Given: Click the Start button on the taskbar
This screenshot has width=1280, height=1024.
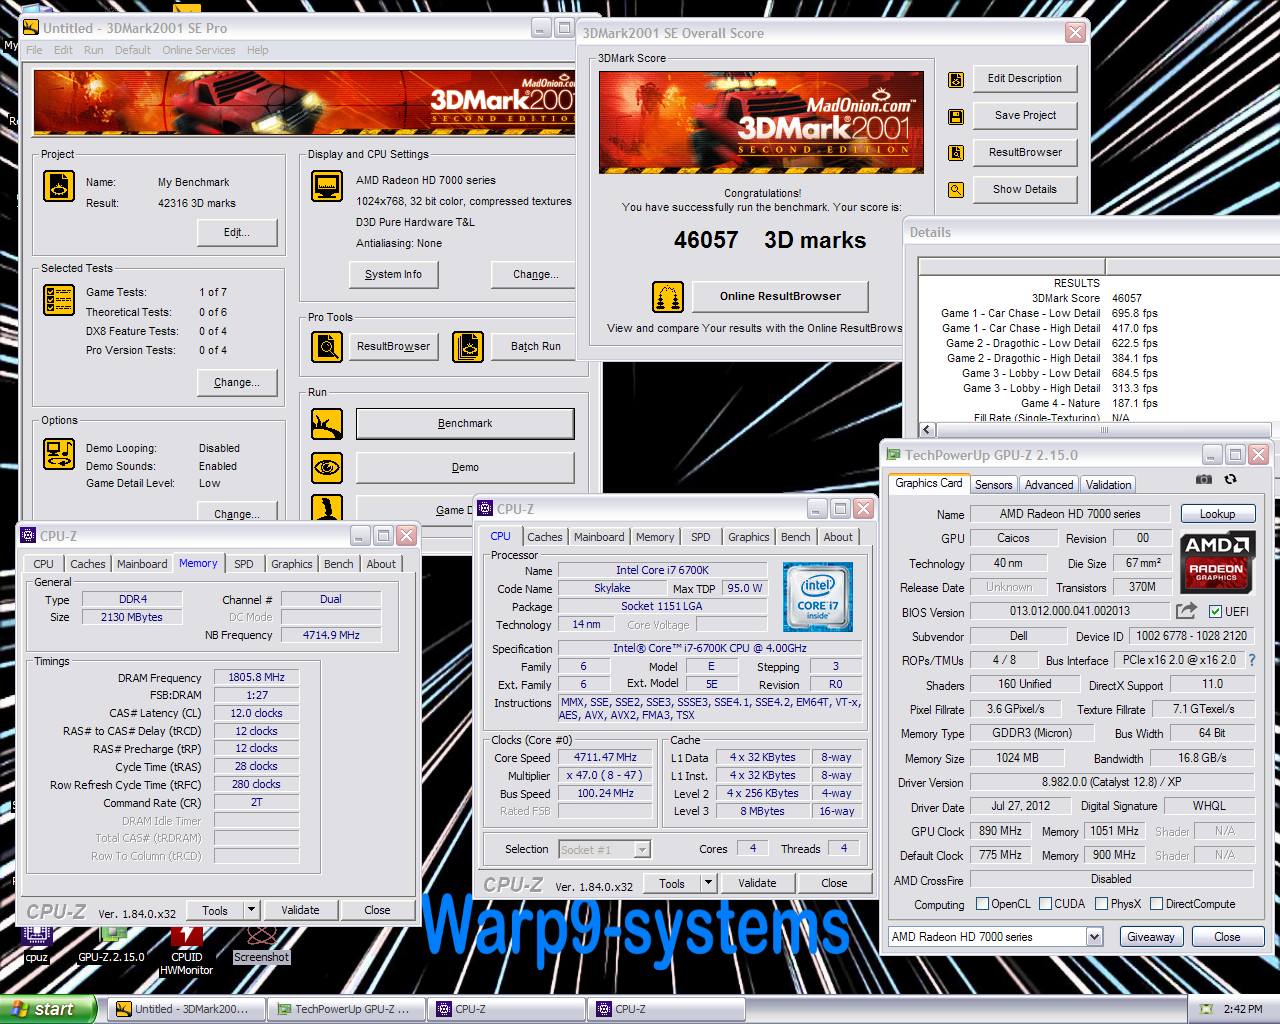Looking at the screenshot, I should click(x=48, y=1009).
